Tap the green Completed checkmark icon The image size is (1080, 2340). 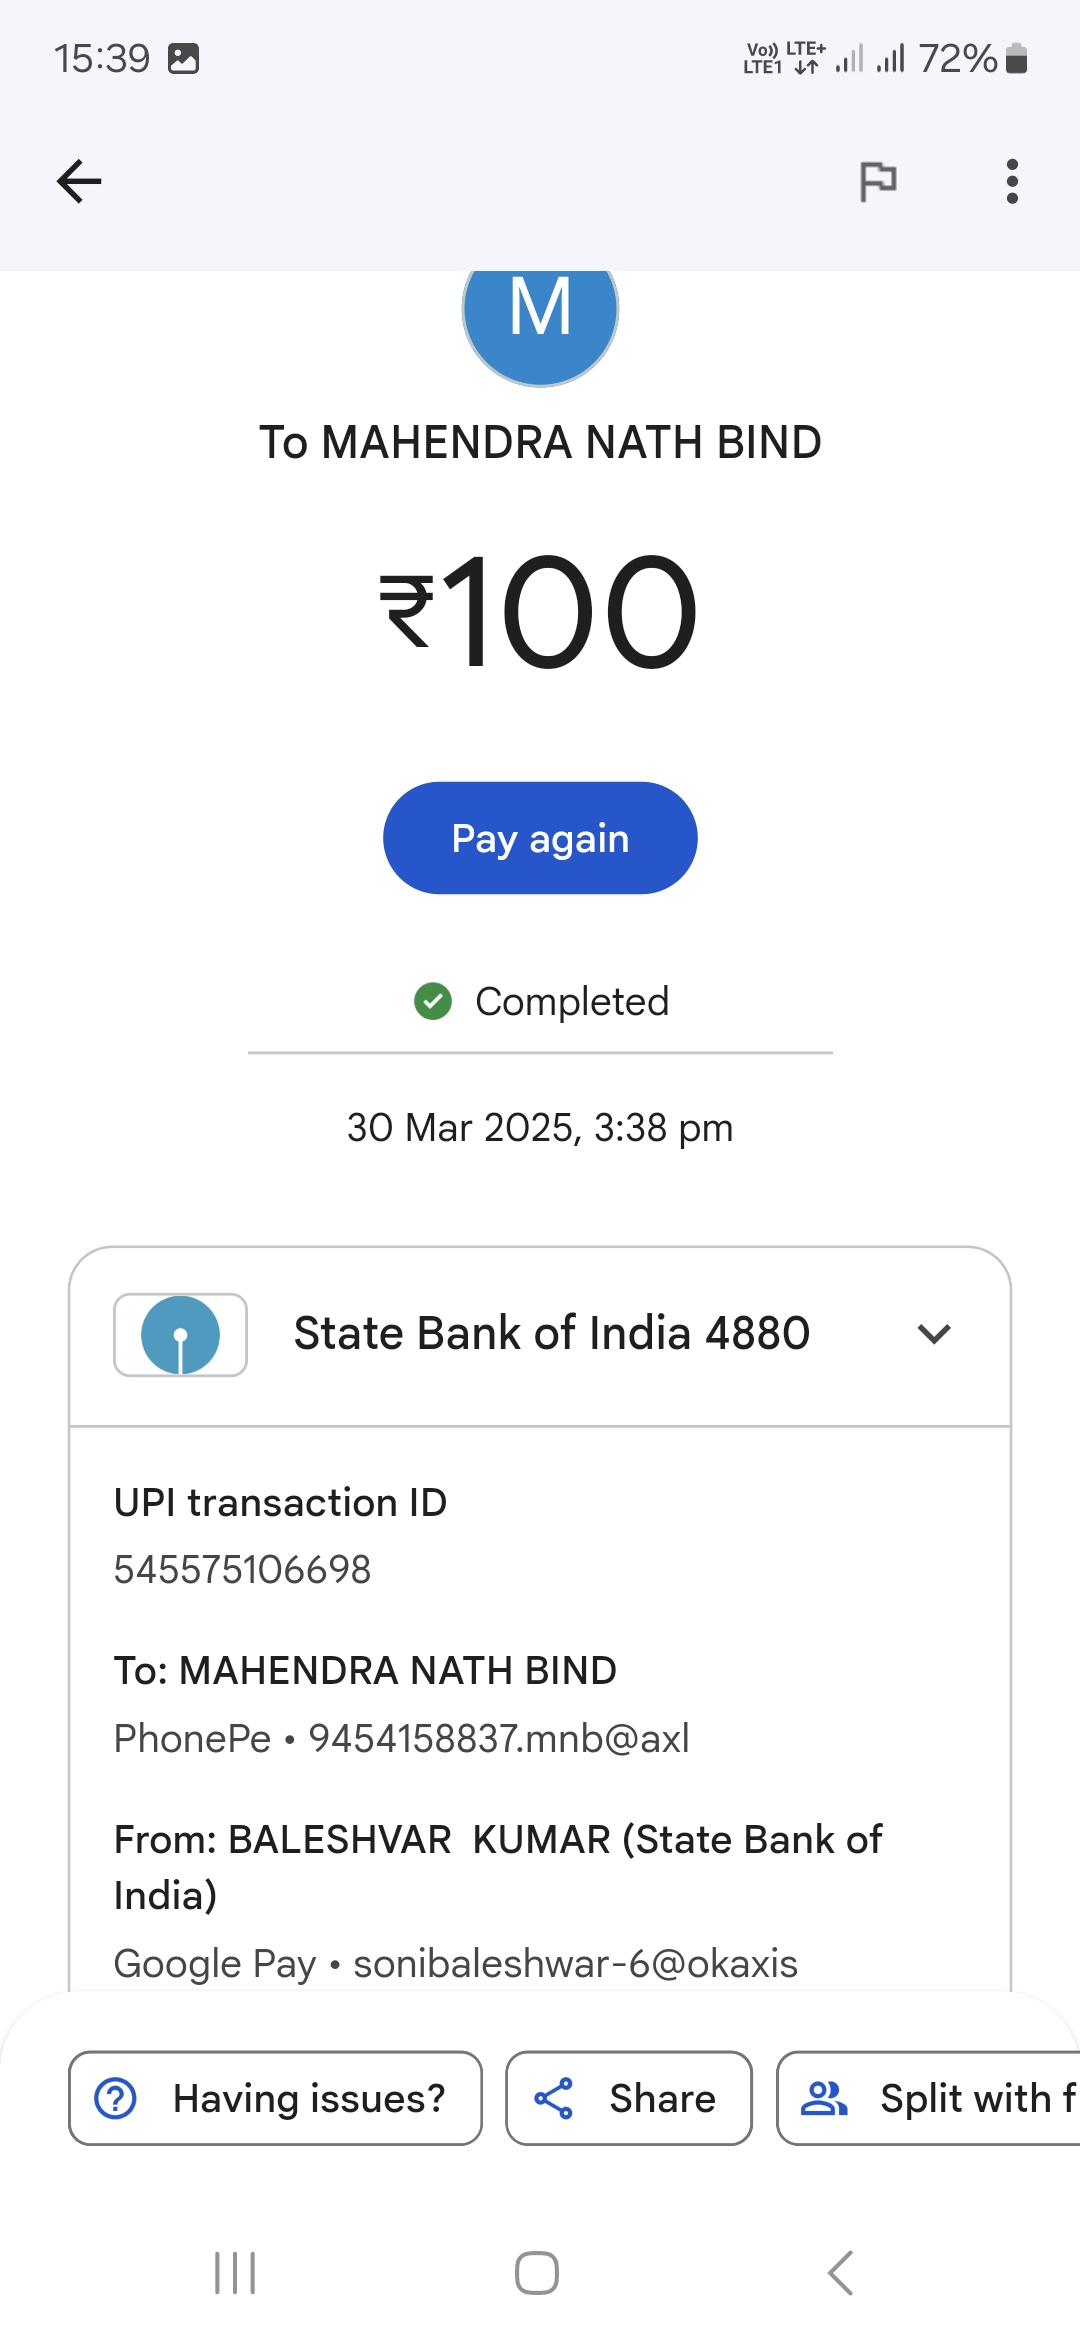click(433, 1001)
